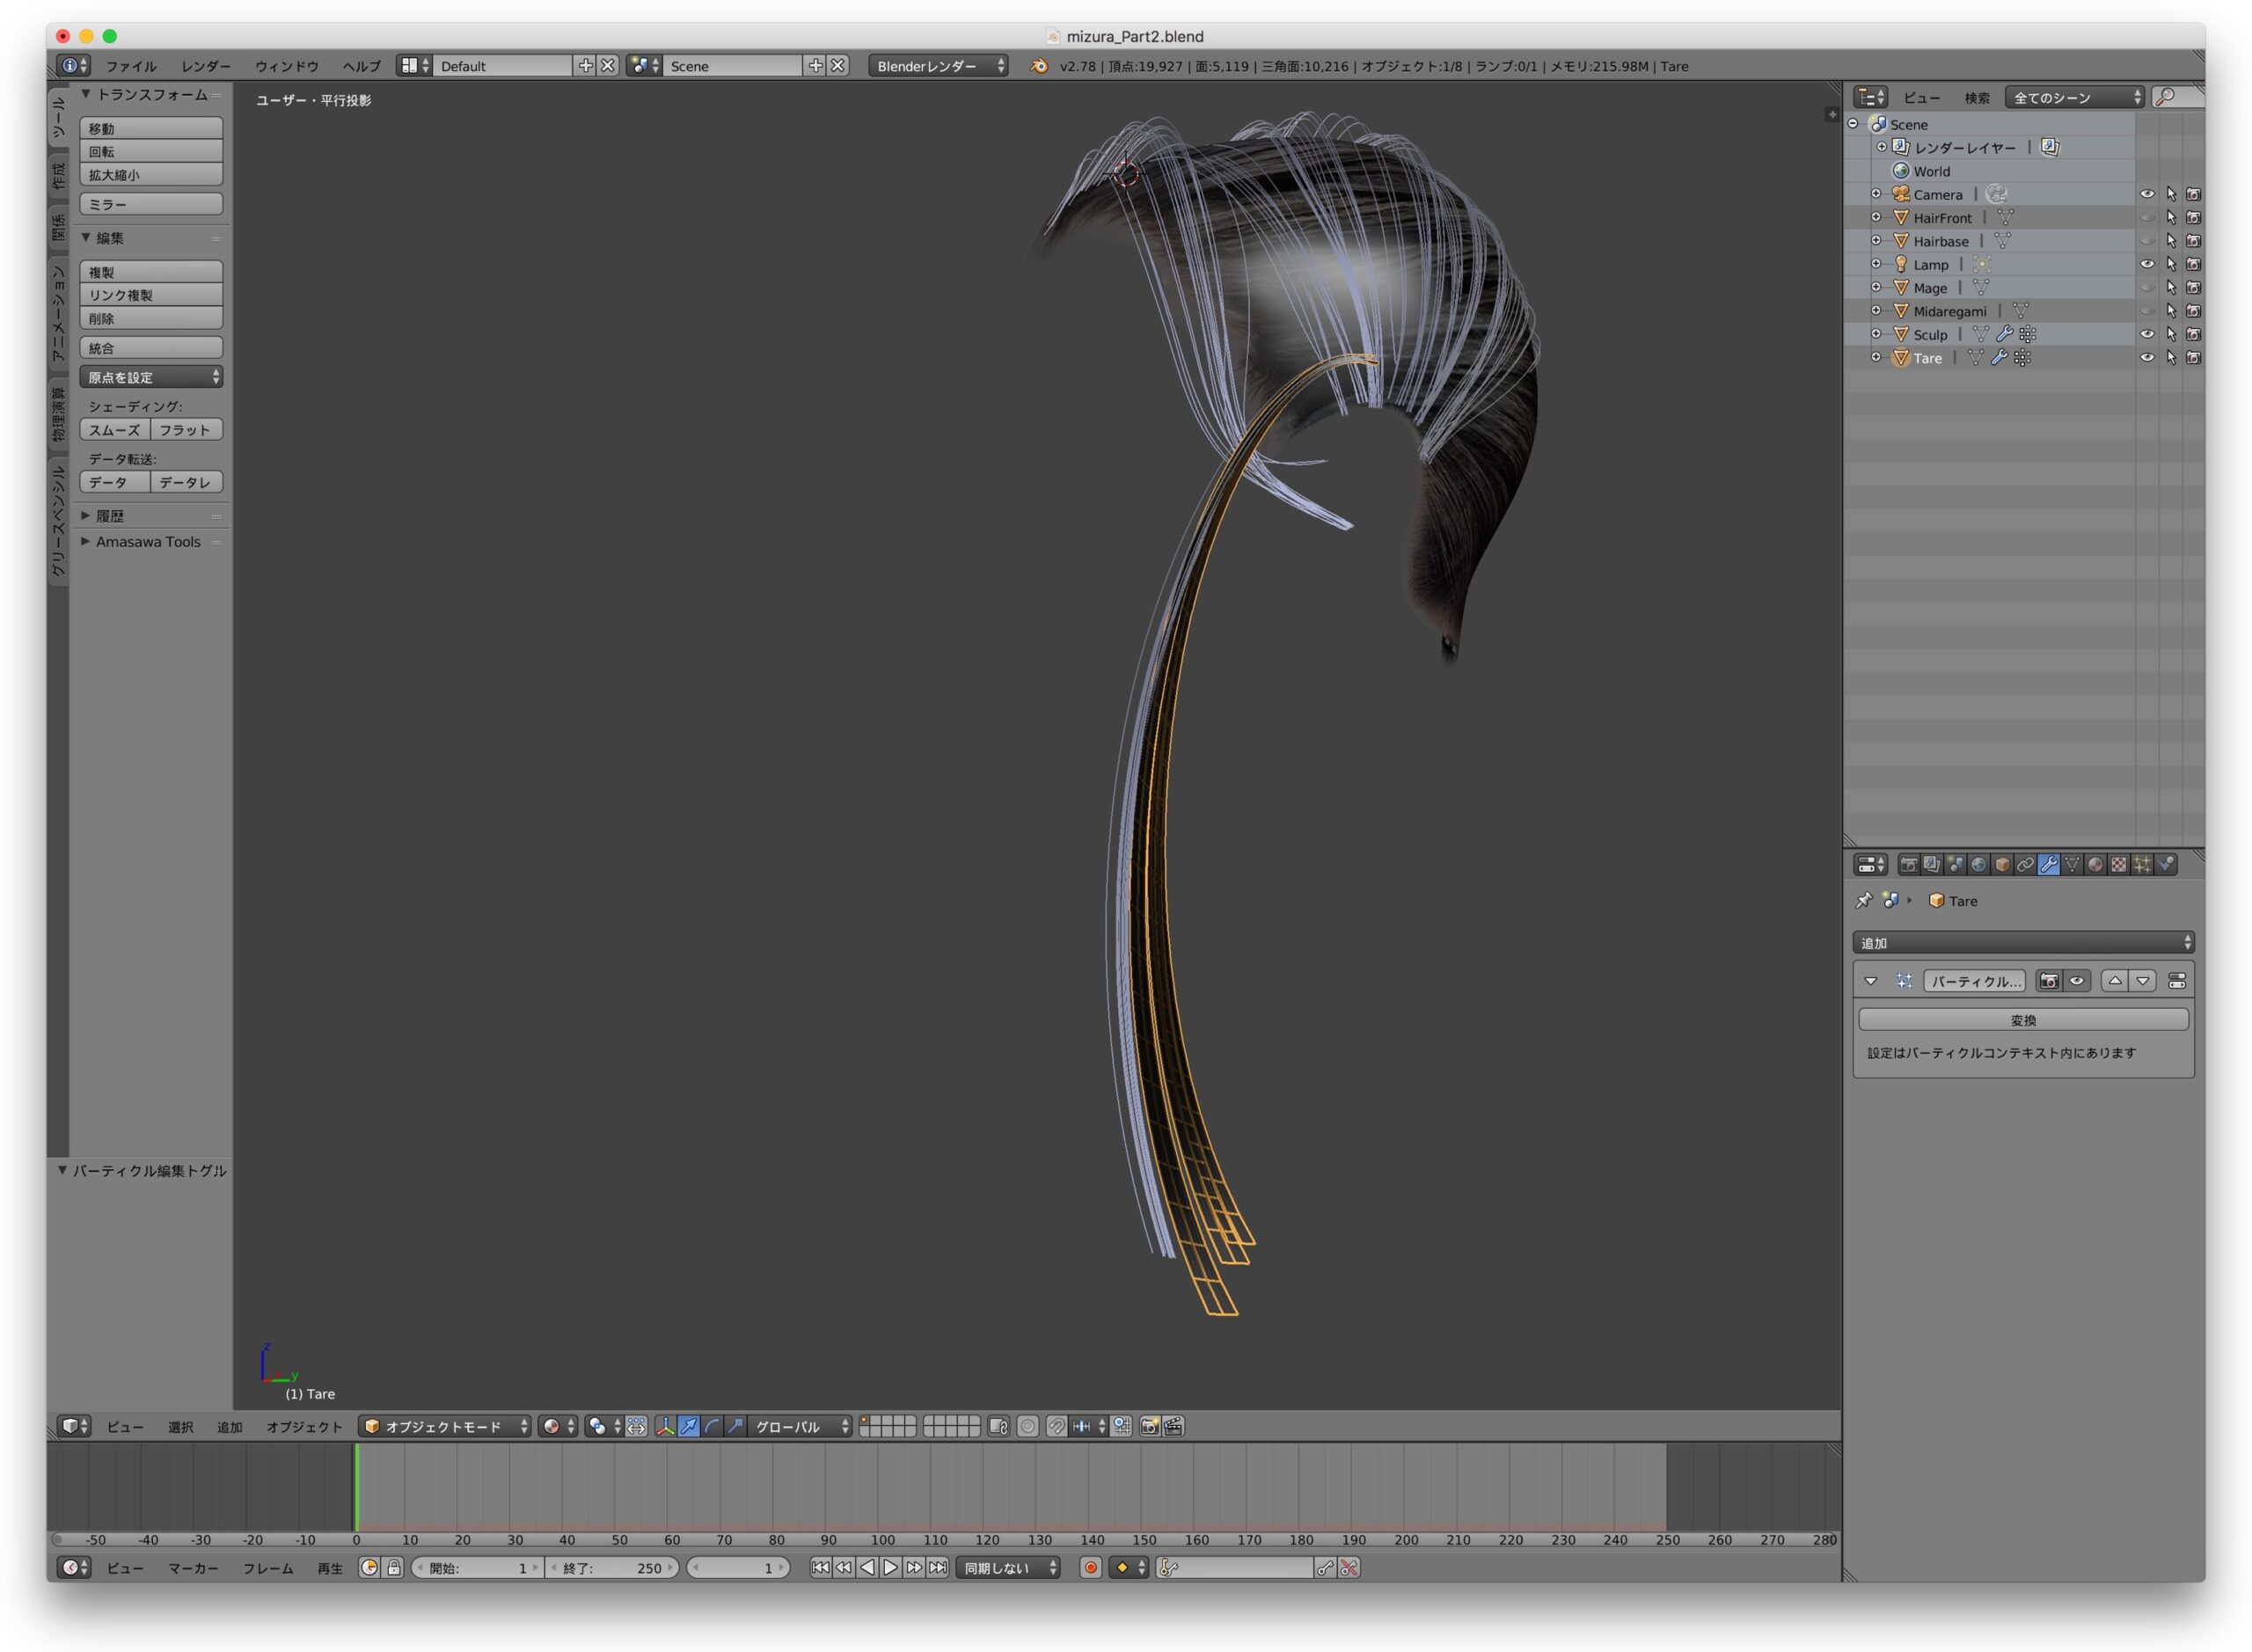Click the OpenGL render image camera icon
This screenshot has width=2252, height=1652.
(1149, 1426)
